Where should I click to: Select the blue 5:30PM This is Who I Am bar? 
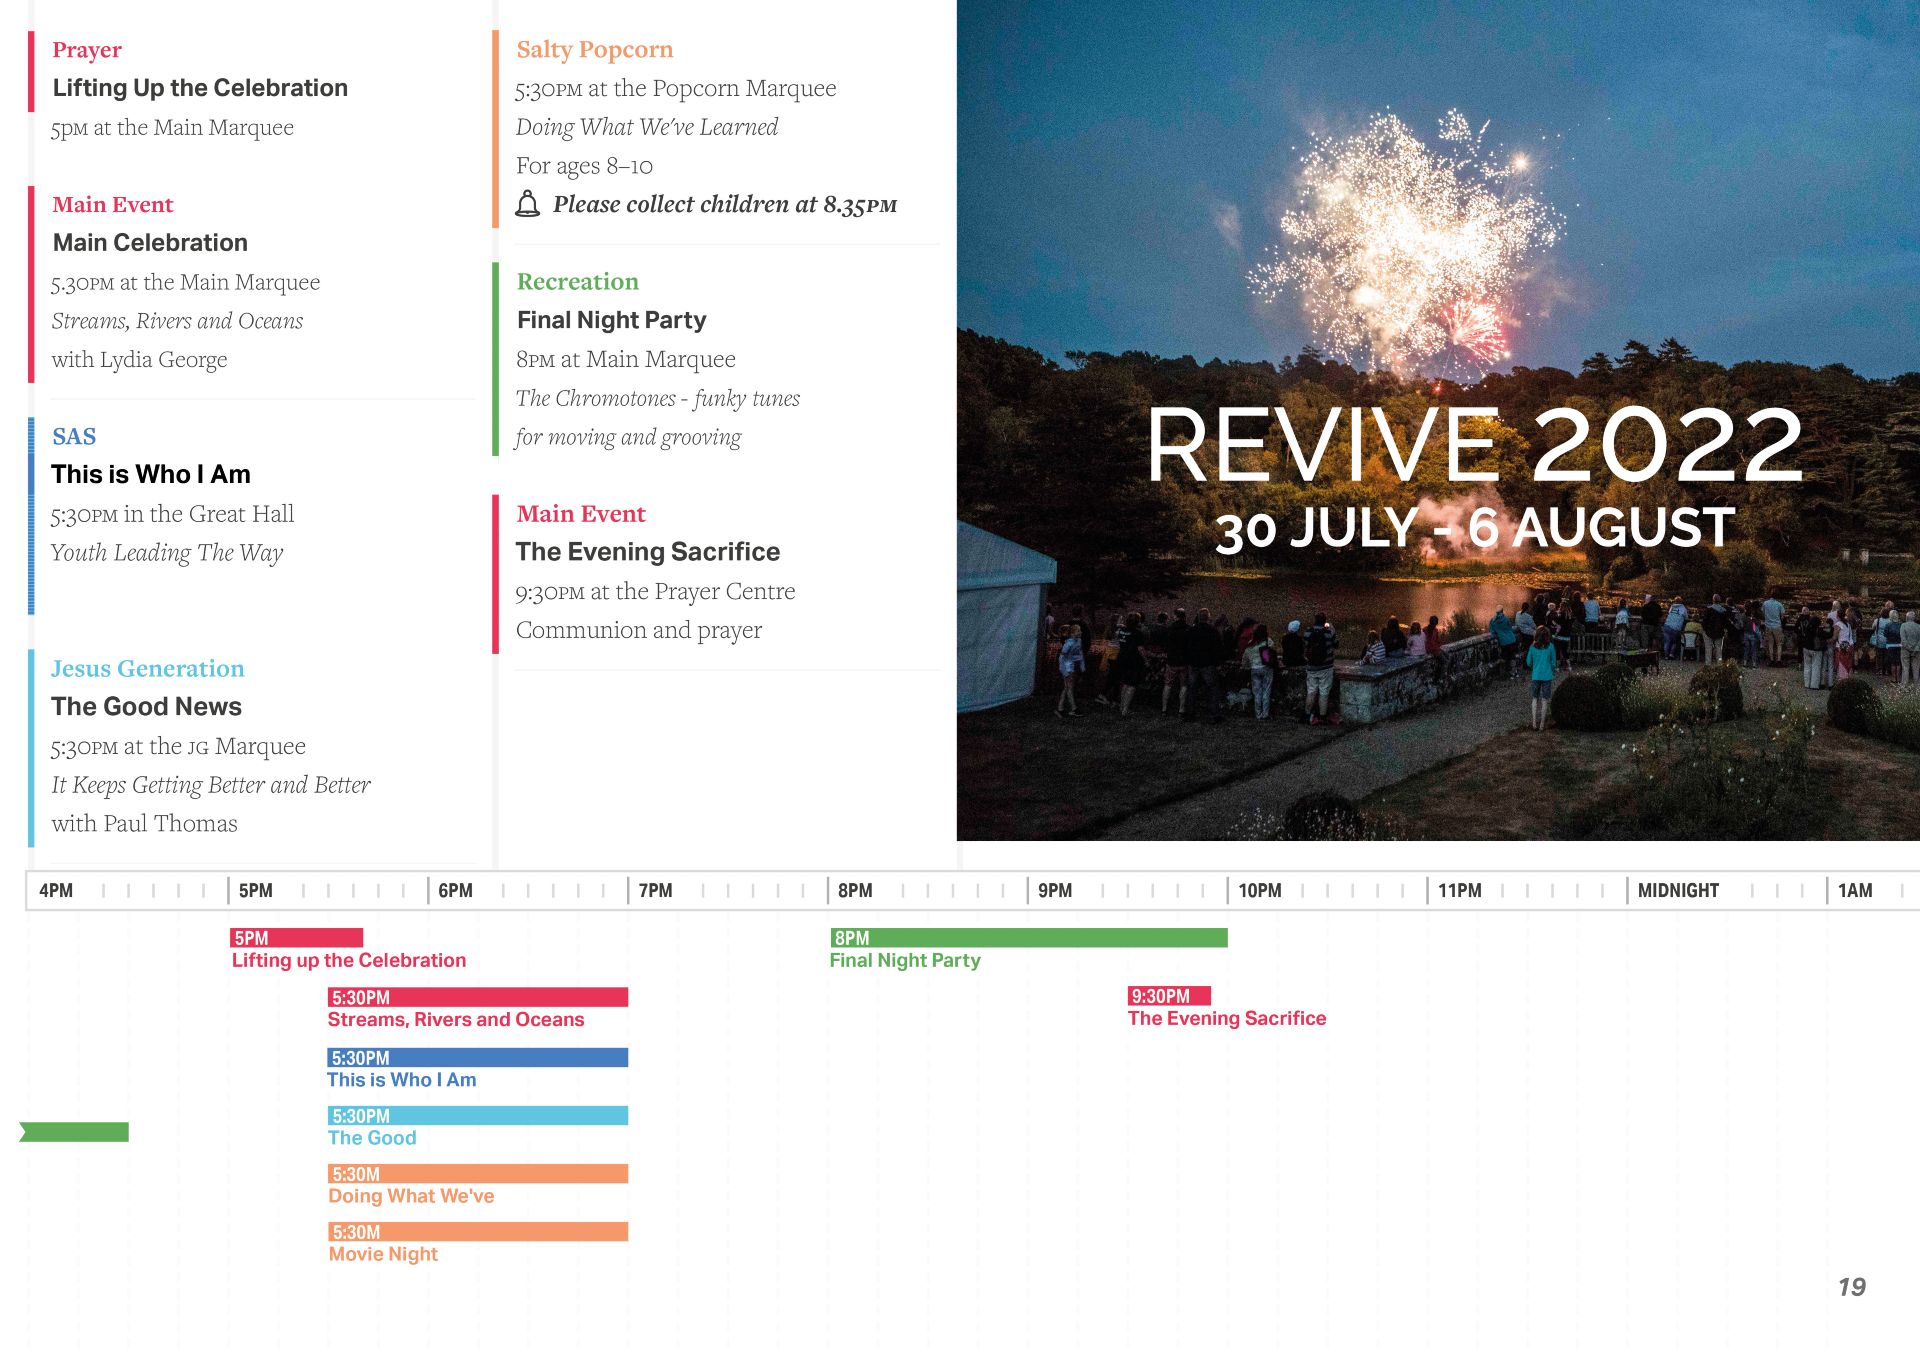pyautogui.click(x=478, y=1057)
